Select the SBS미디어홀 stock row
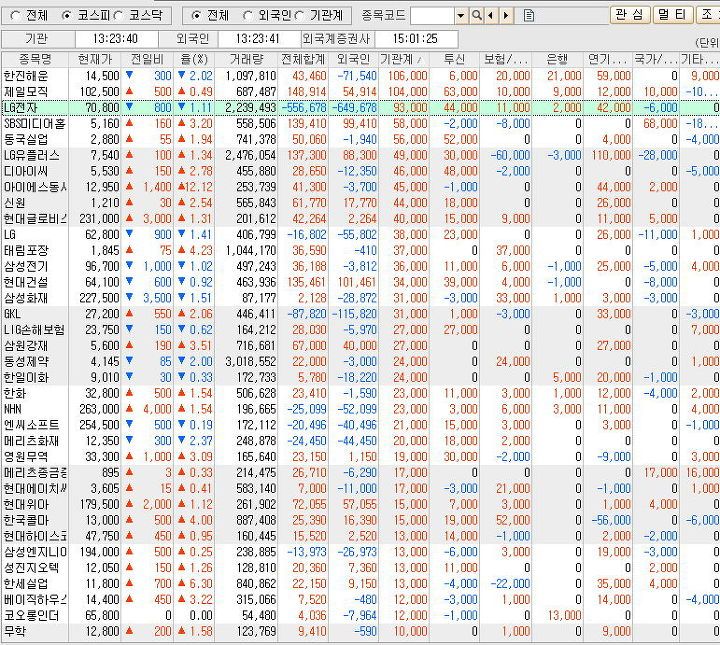 tap(360, 123)
